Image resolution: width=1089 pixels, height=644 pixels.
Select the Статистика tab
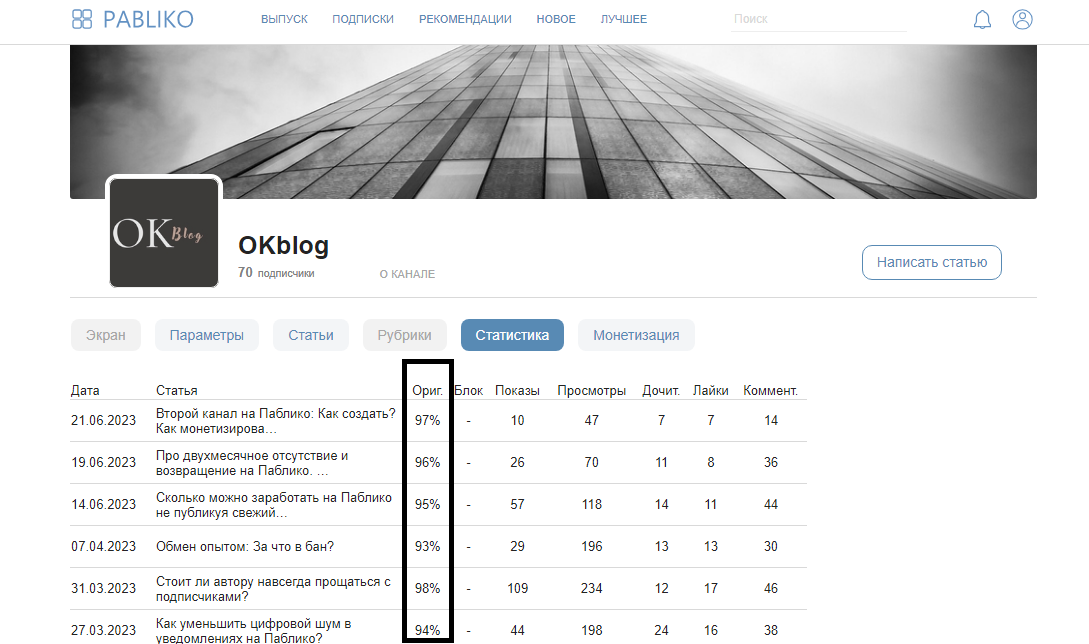point(512,336)
